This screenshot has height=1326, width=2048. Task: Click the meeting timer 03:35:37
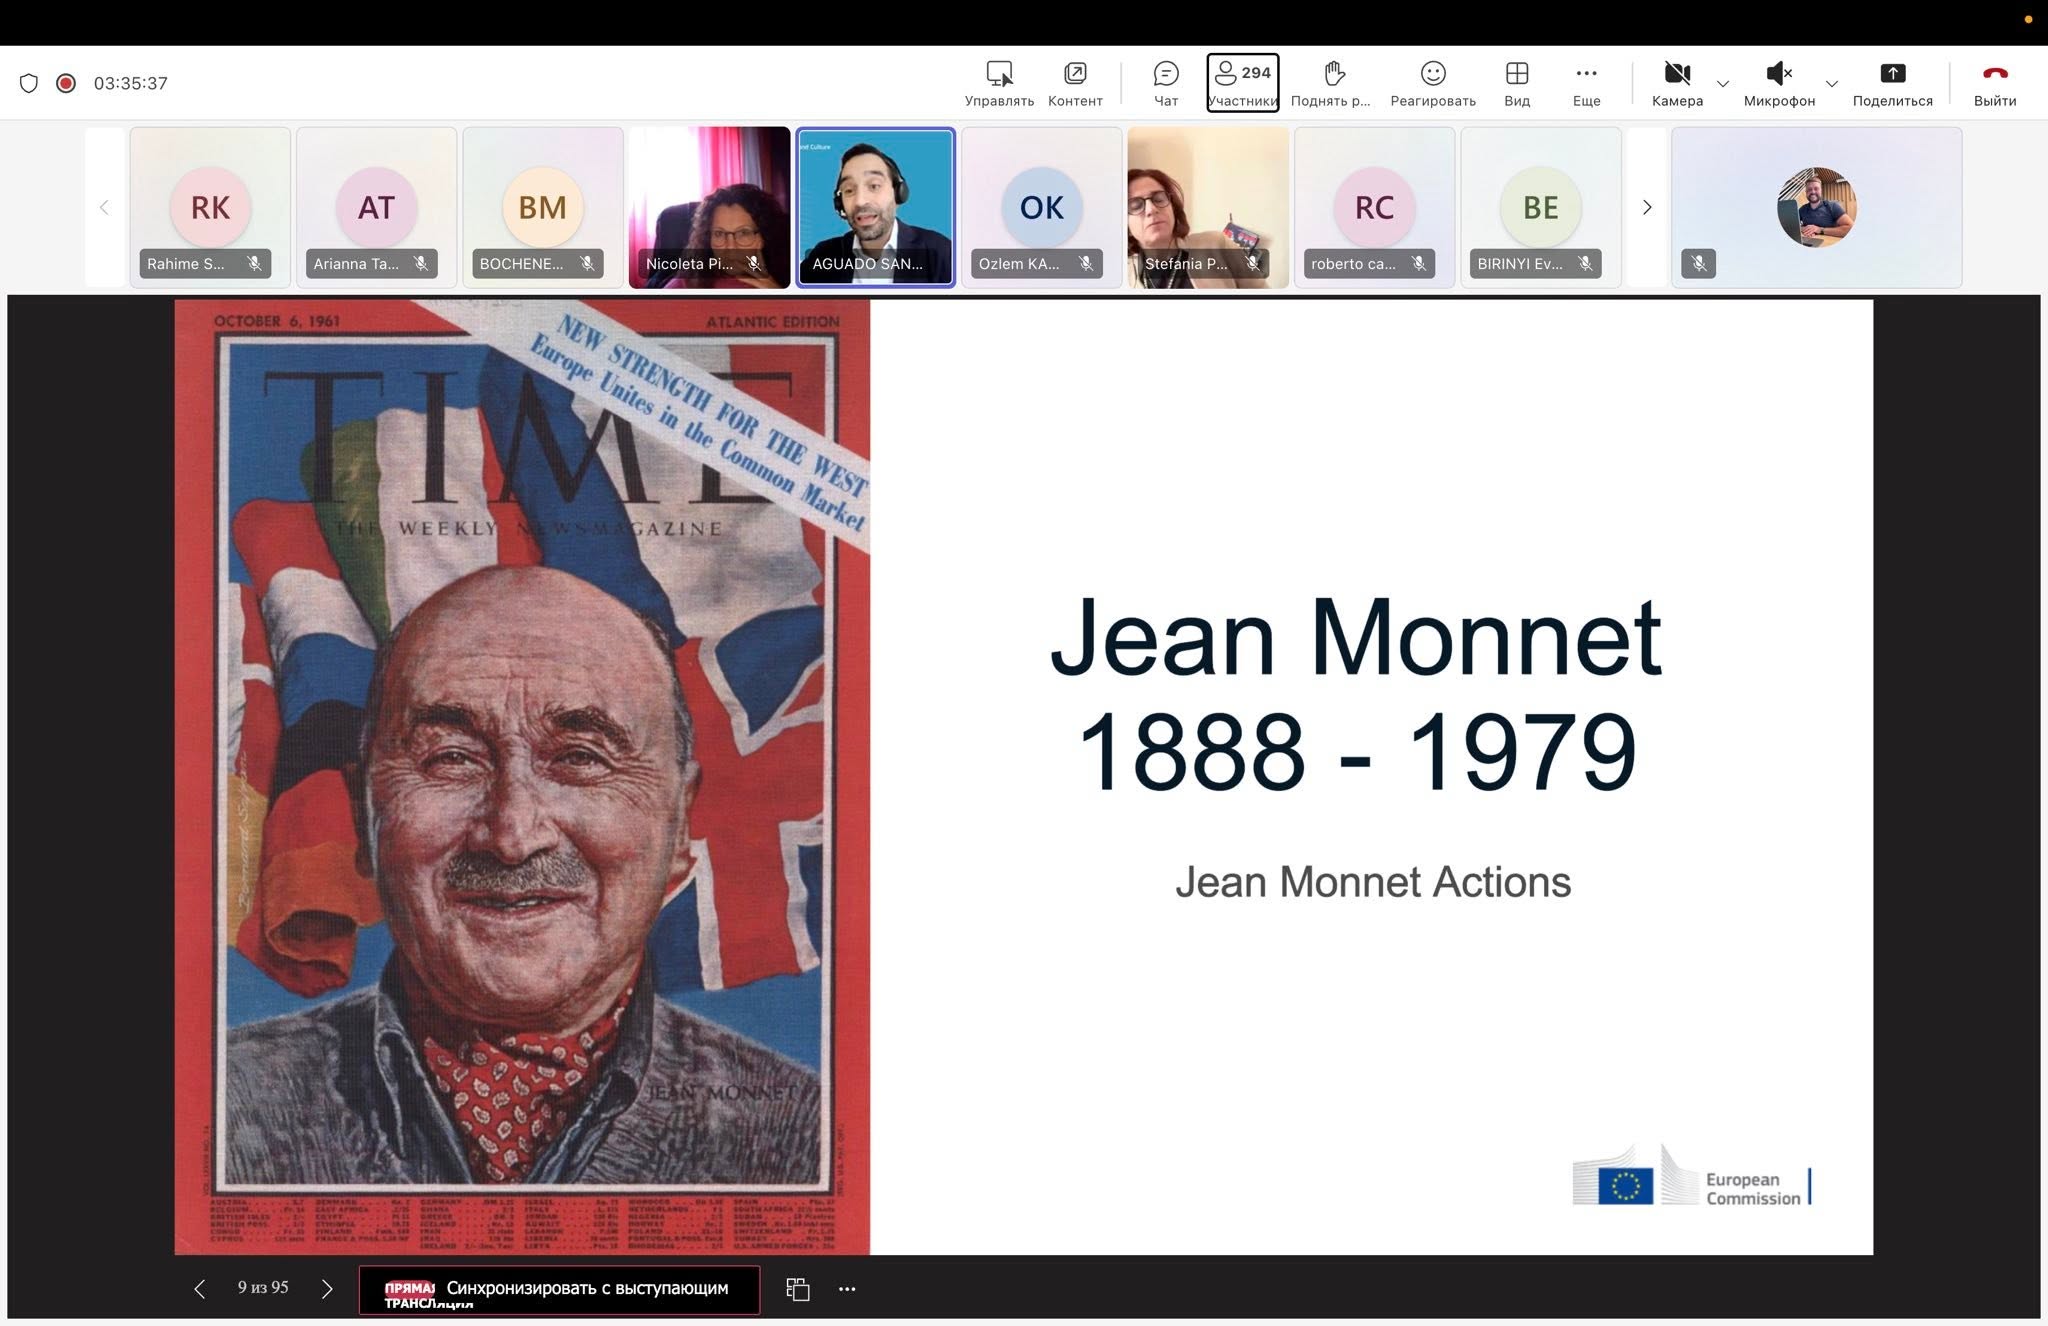[x=130, y=83]
